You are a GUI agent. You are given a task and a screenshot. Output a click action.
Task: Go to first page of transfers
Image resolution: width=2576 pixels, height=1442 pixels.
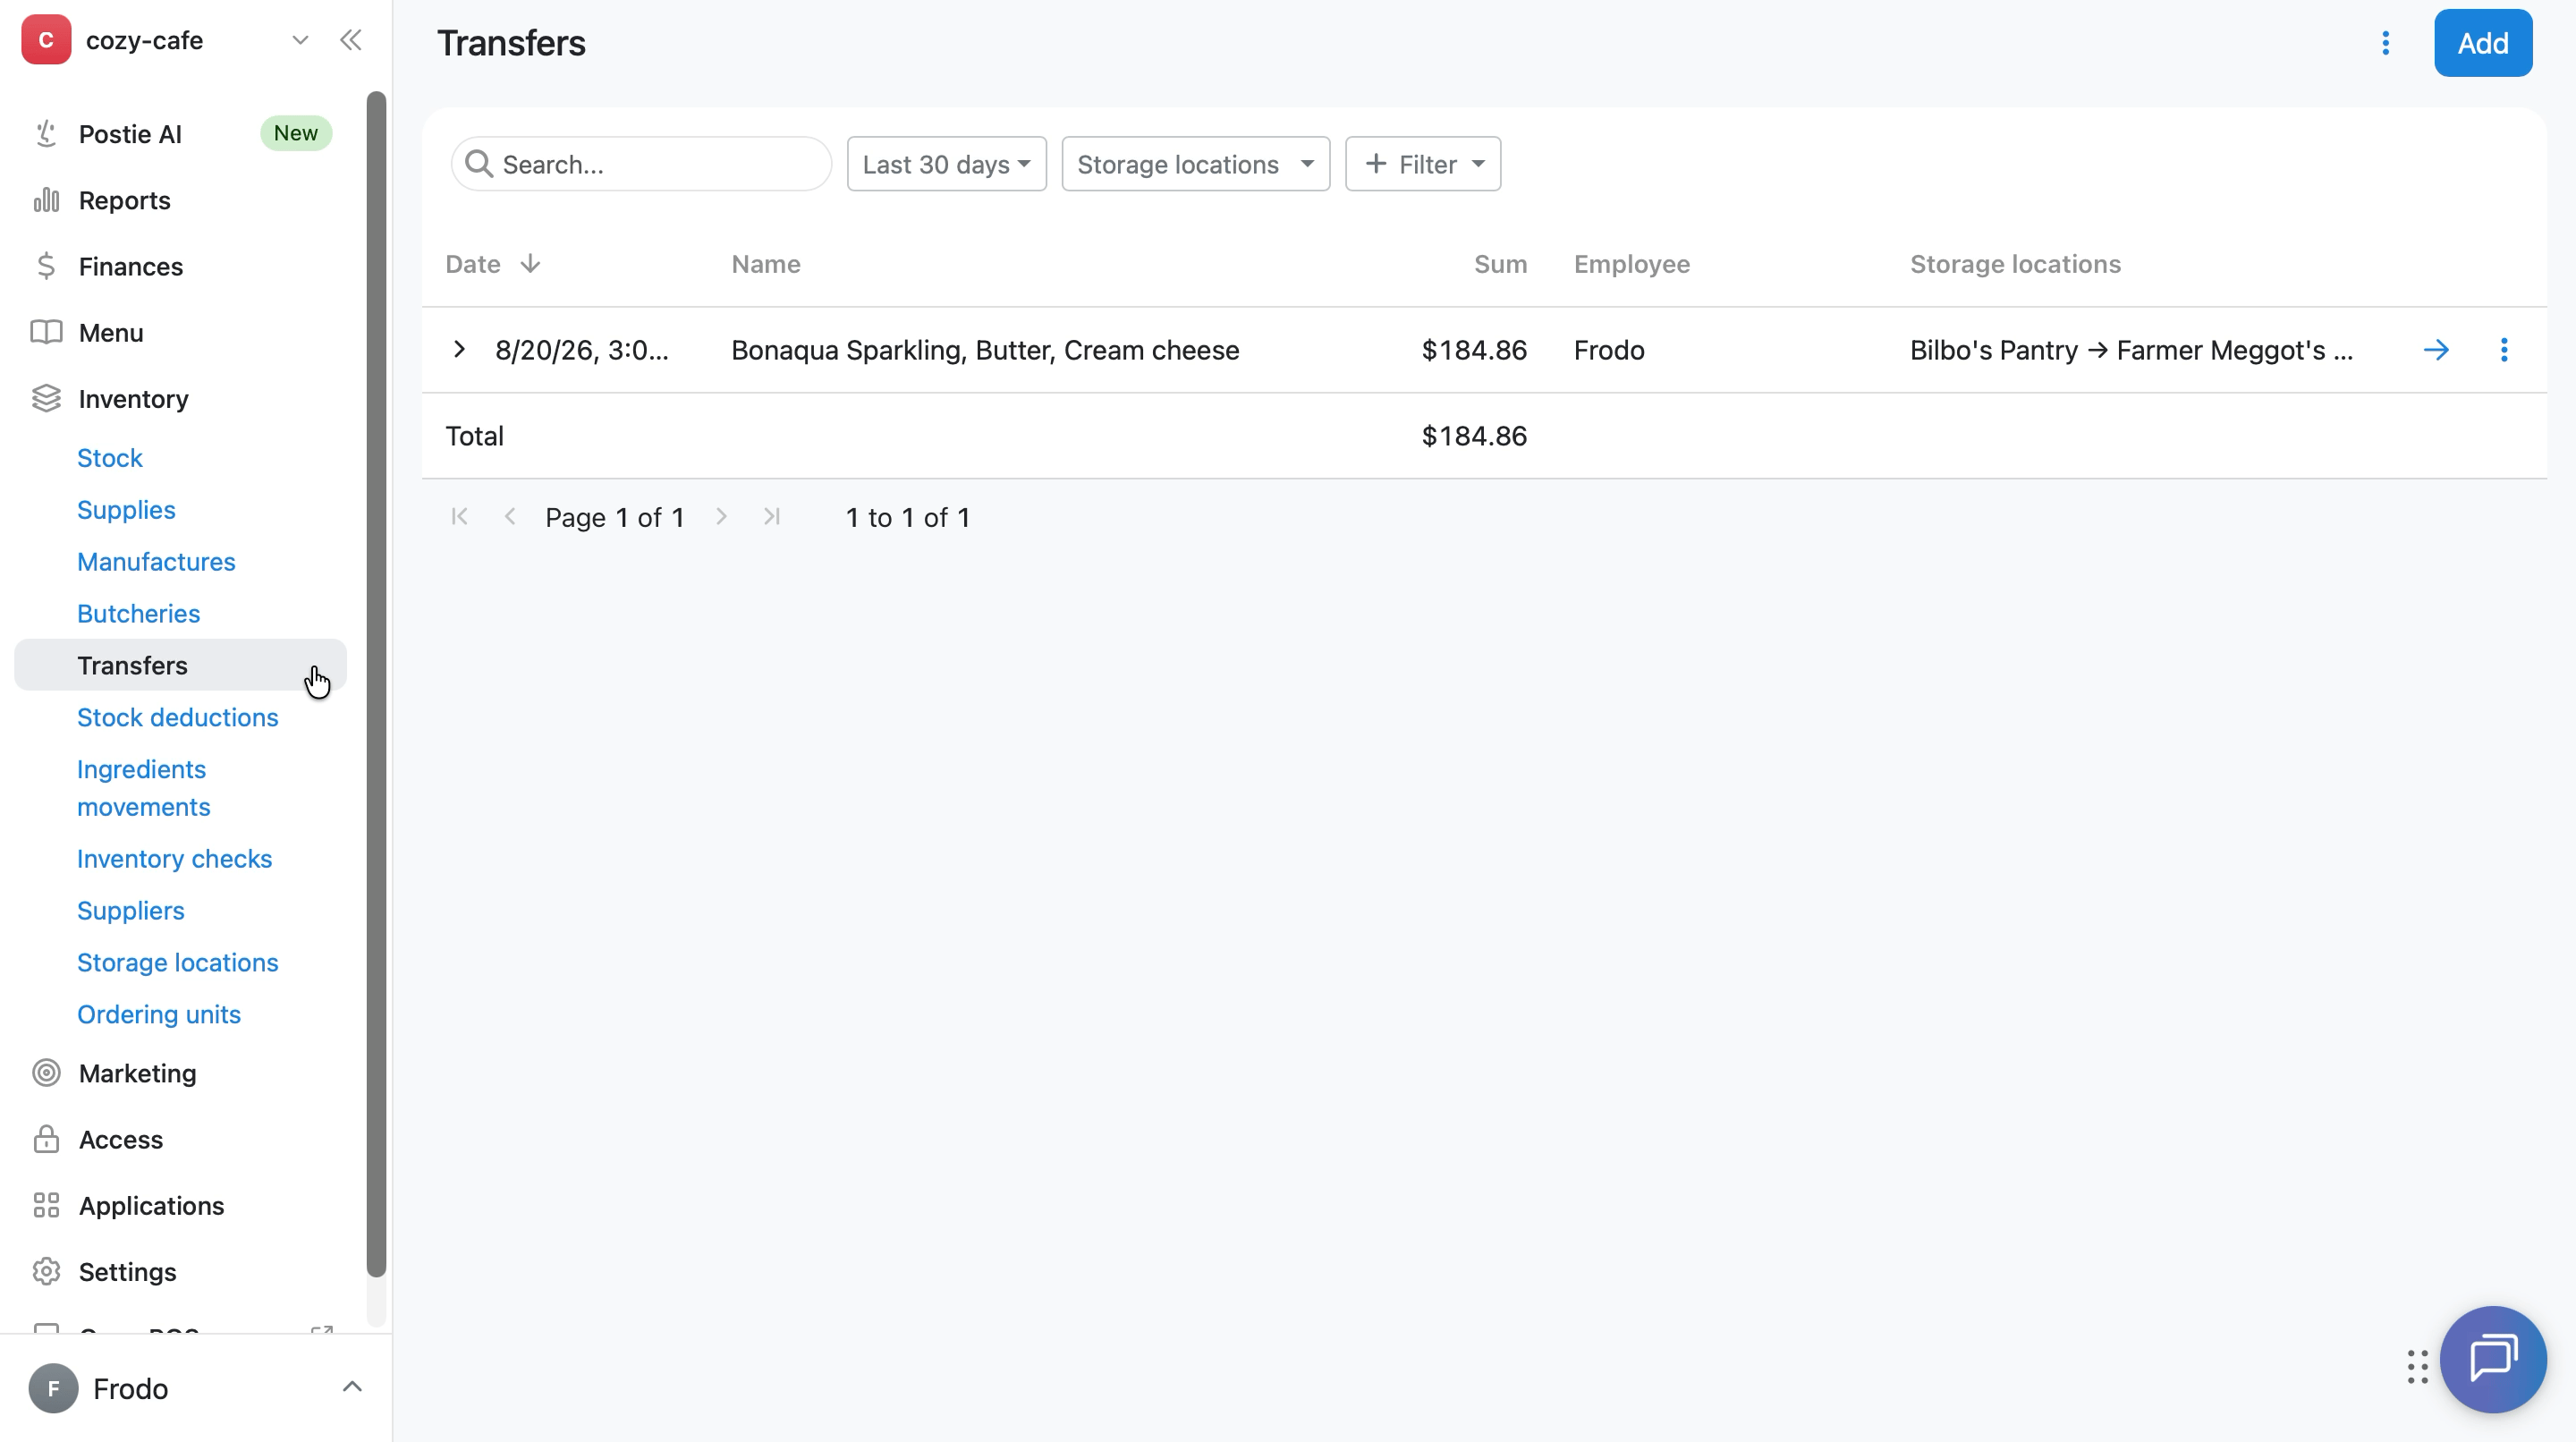coord(459,517)
